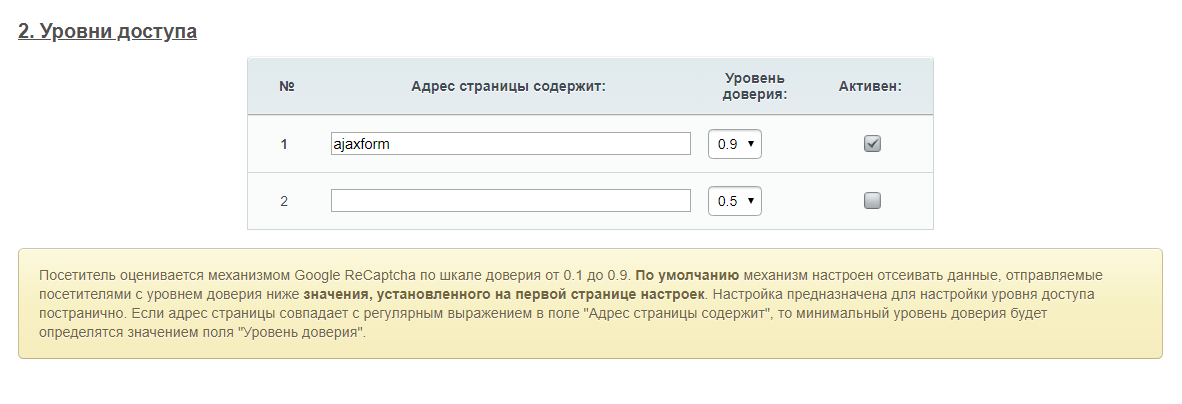Click the "2. Уровни доступа" heading

(107, 32)
